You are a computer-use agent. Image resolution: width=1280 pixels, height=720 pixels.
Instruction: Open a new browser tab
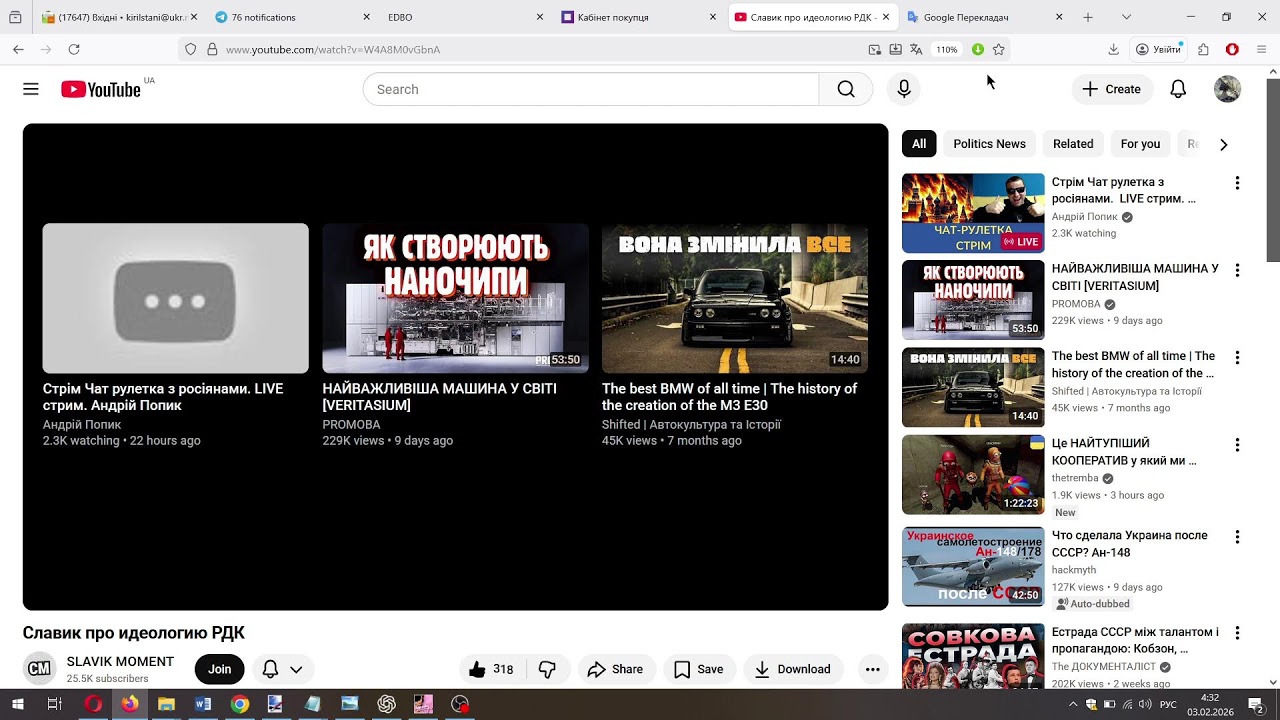point(1088,17)
